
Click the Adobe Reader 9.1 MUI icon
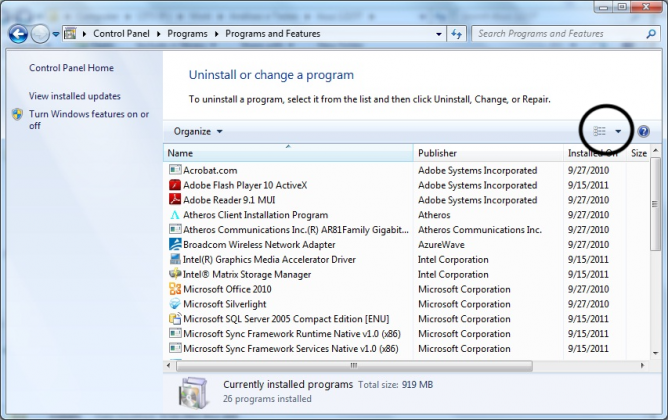coord(175,199)
